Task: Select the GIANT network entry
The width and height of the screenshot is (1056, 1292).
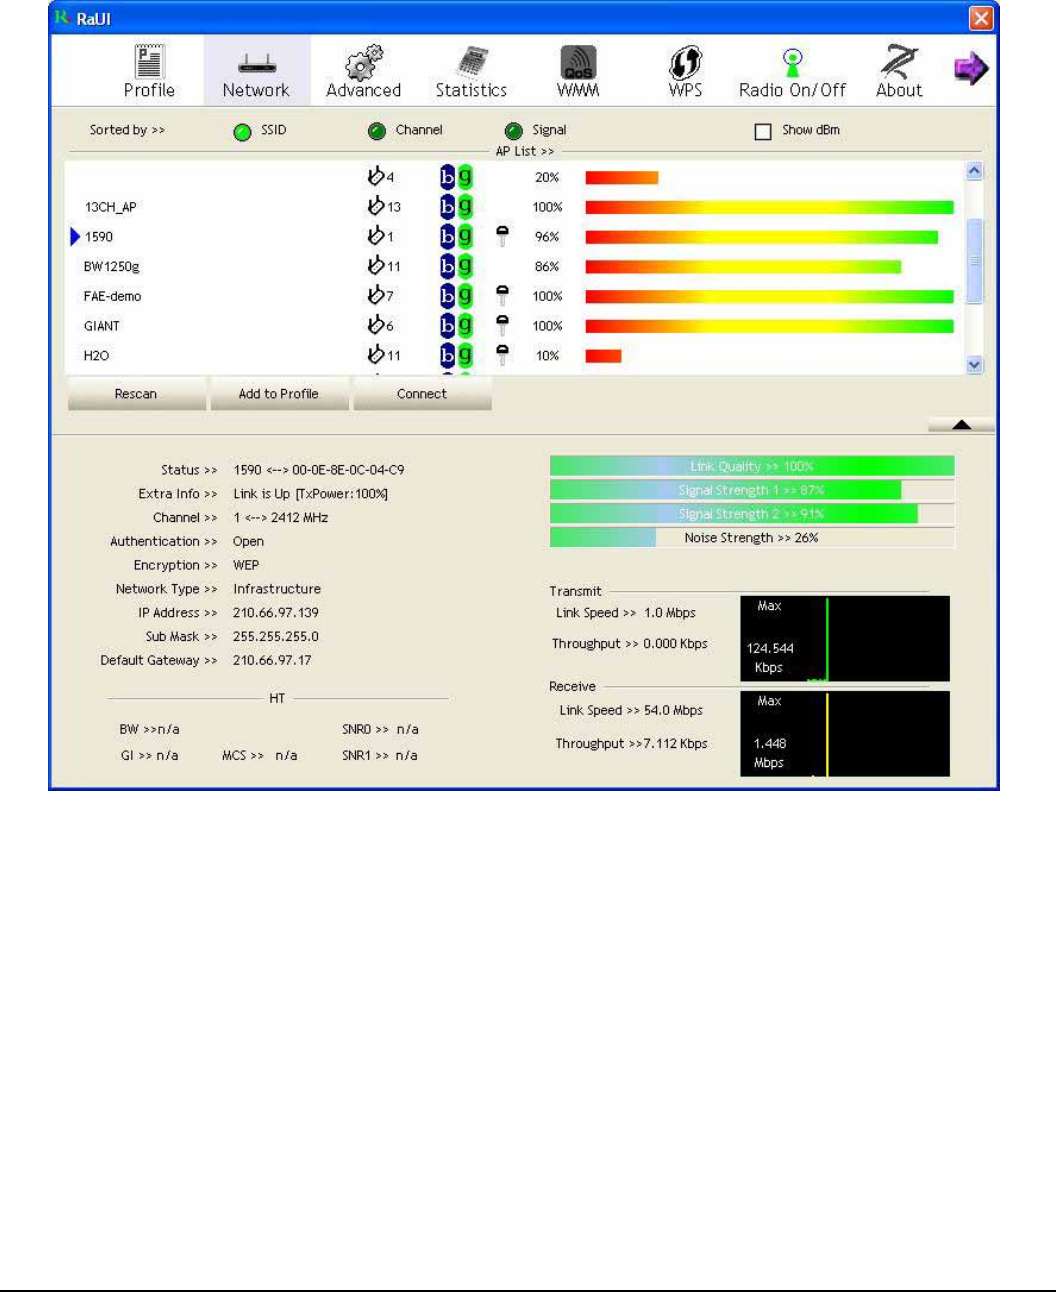Action: [515, 326]
